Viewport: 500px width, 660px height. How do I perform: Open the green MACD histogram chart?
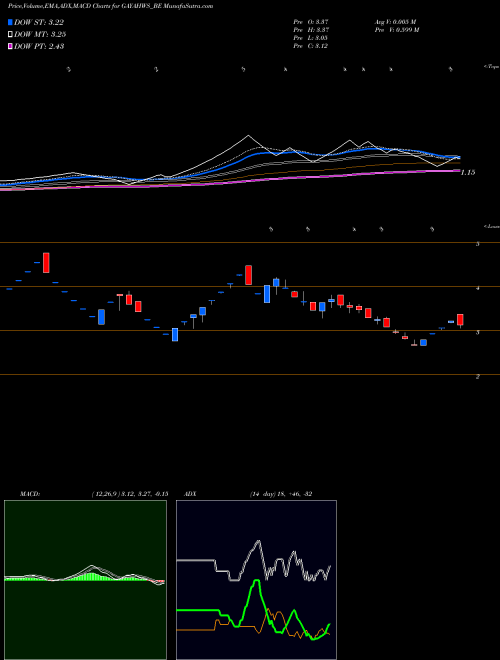[85, 580]
